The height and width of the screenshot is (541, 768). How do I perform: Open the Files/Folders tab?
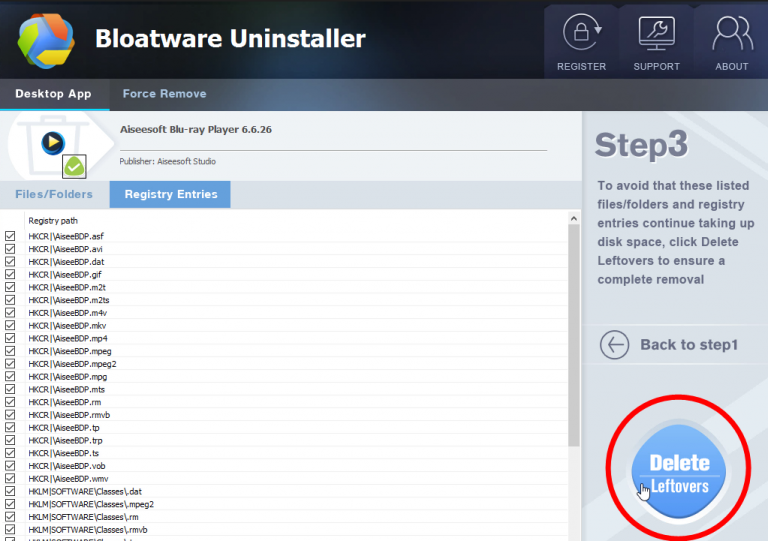click(x=54, y=194)
